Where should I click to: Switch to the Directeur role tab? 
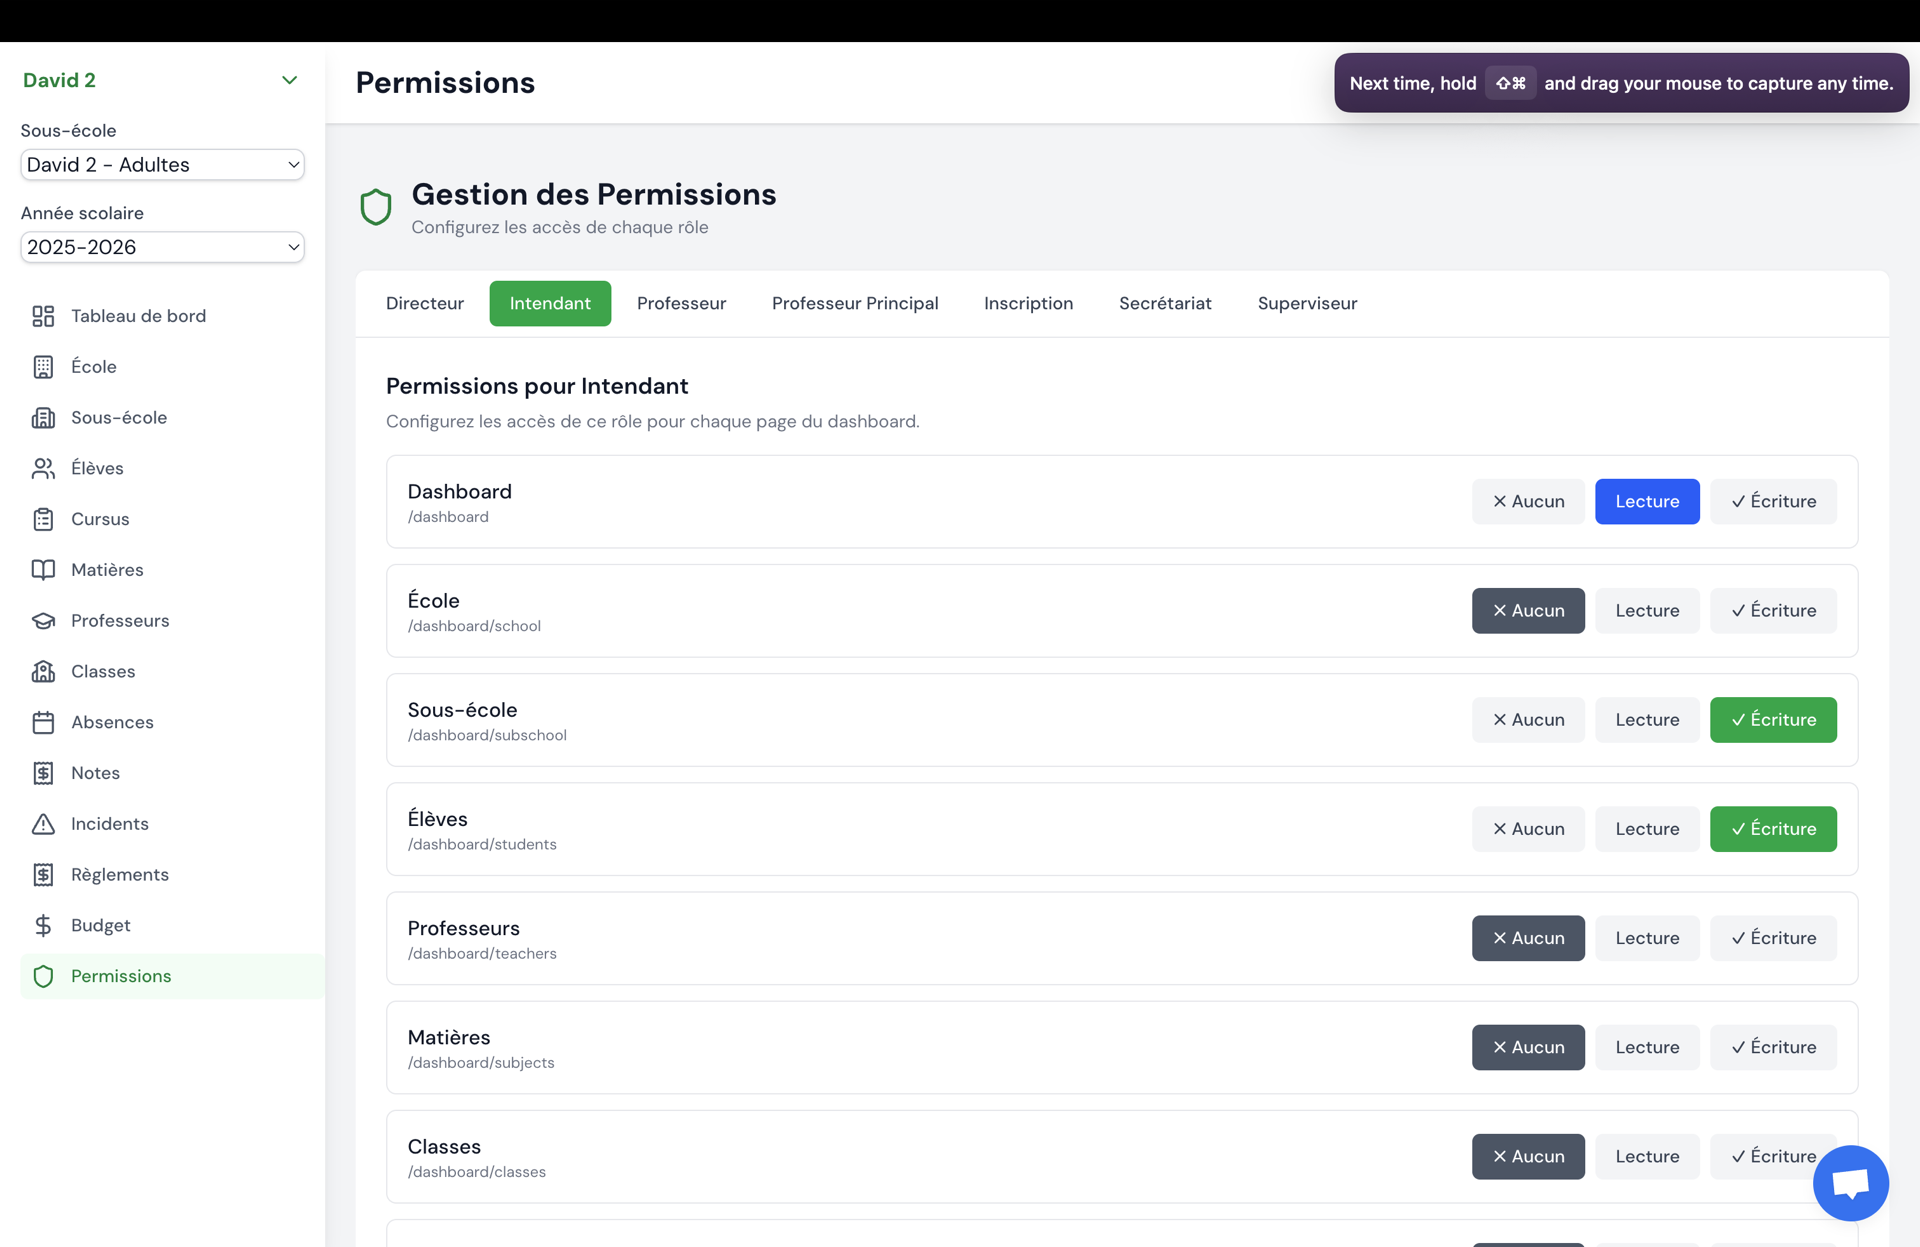click(x=425, y=304)
